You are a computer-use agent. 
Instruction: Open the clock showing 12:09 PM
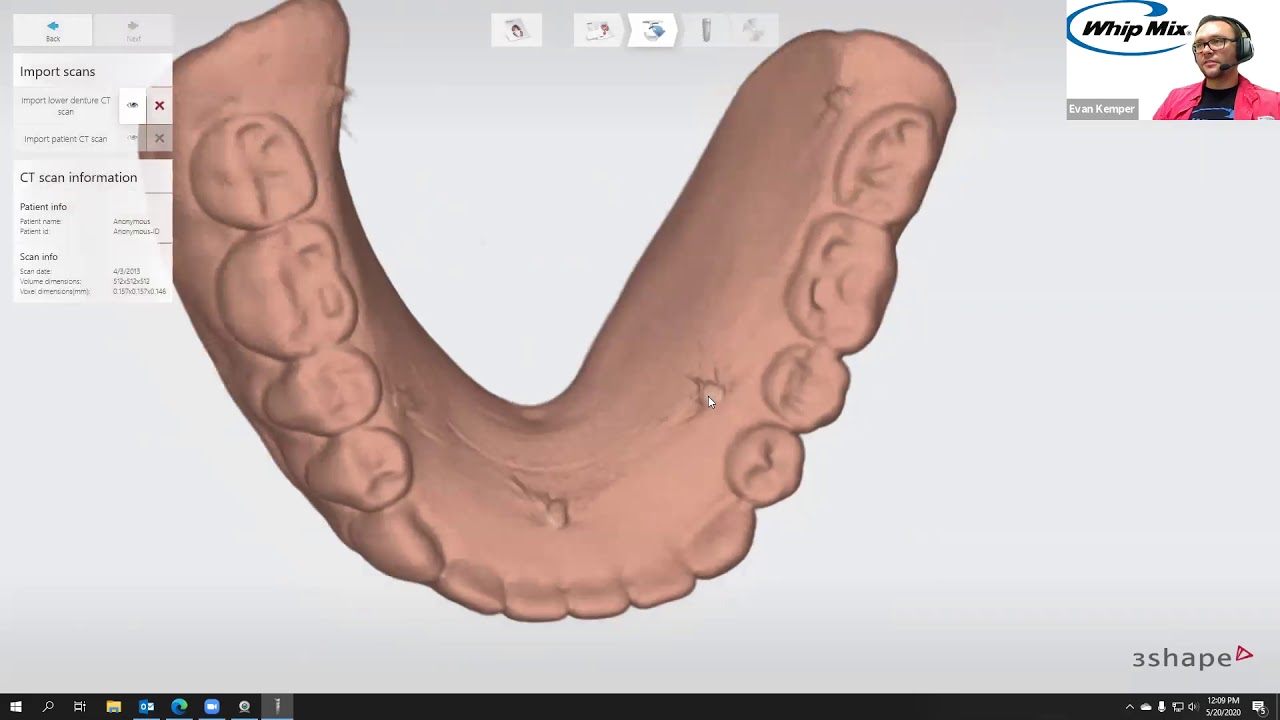[1223, 707]
